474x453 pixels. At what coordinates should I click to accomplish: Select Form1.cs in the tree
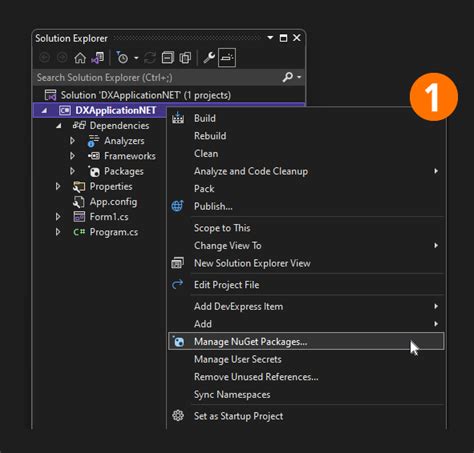tap(109, 217)
